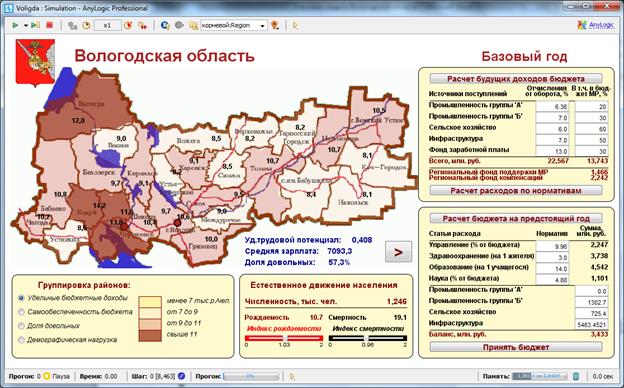This screenshot has width=624, height=388.
Task: Click the gray virtual time mode icon
Action: tap(72, 25)
